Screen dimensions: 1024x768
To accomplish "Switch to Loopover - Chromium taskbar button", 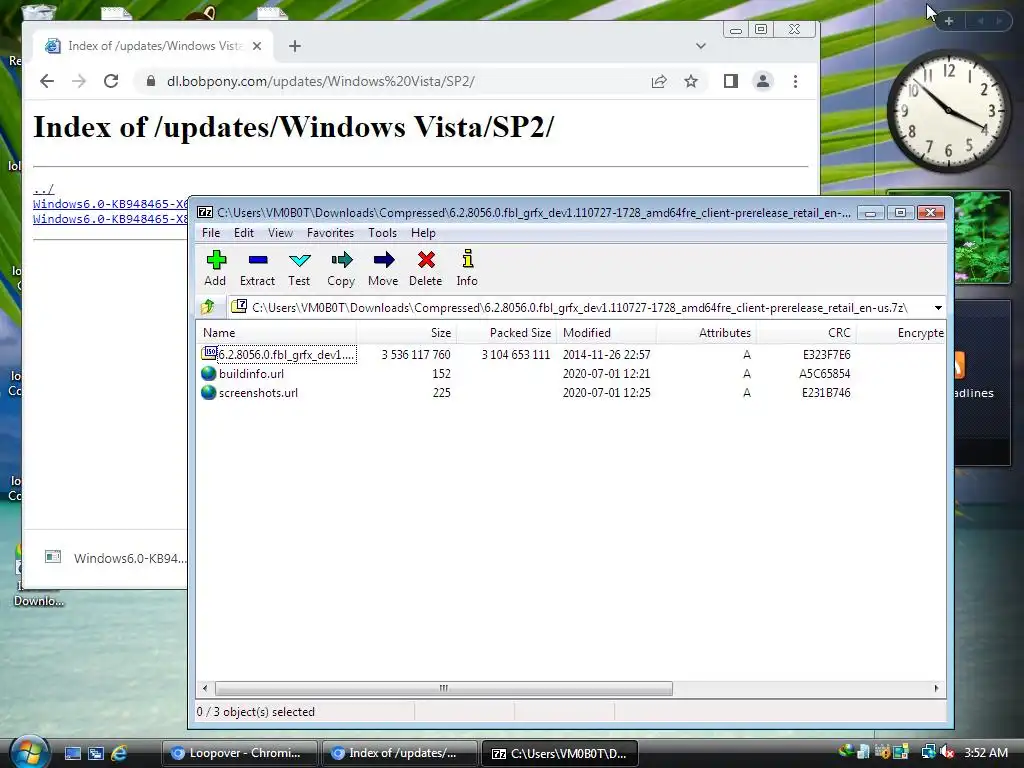I will tap(239, 753).
